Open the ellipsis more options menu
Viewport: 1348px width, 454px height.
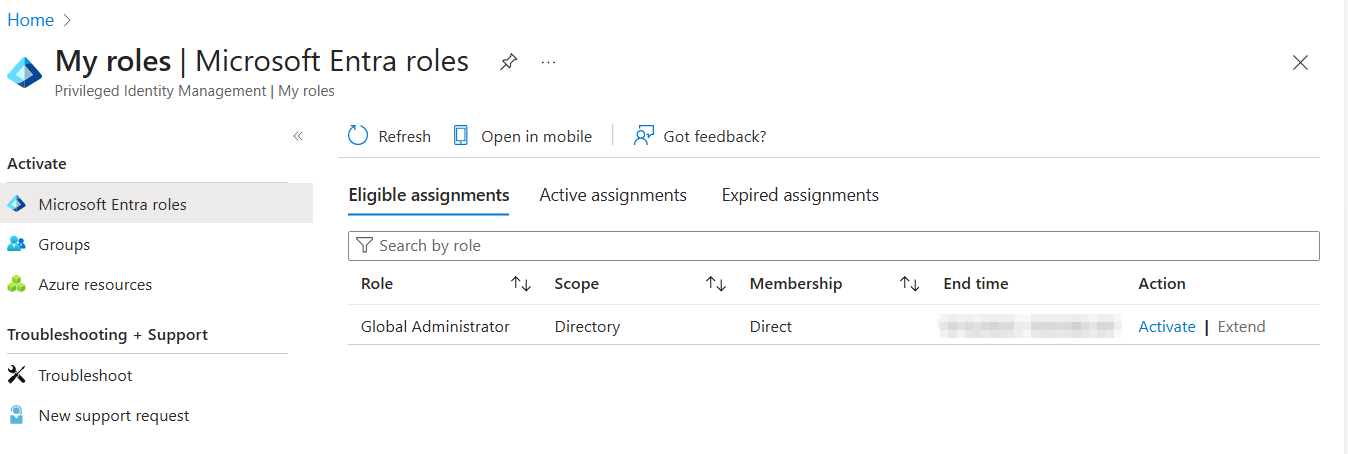tap(548, 62)
